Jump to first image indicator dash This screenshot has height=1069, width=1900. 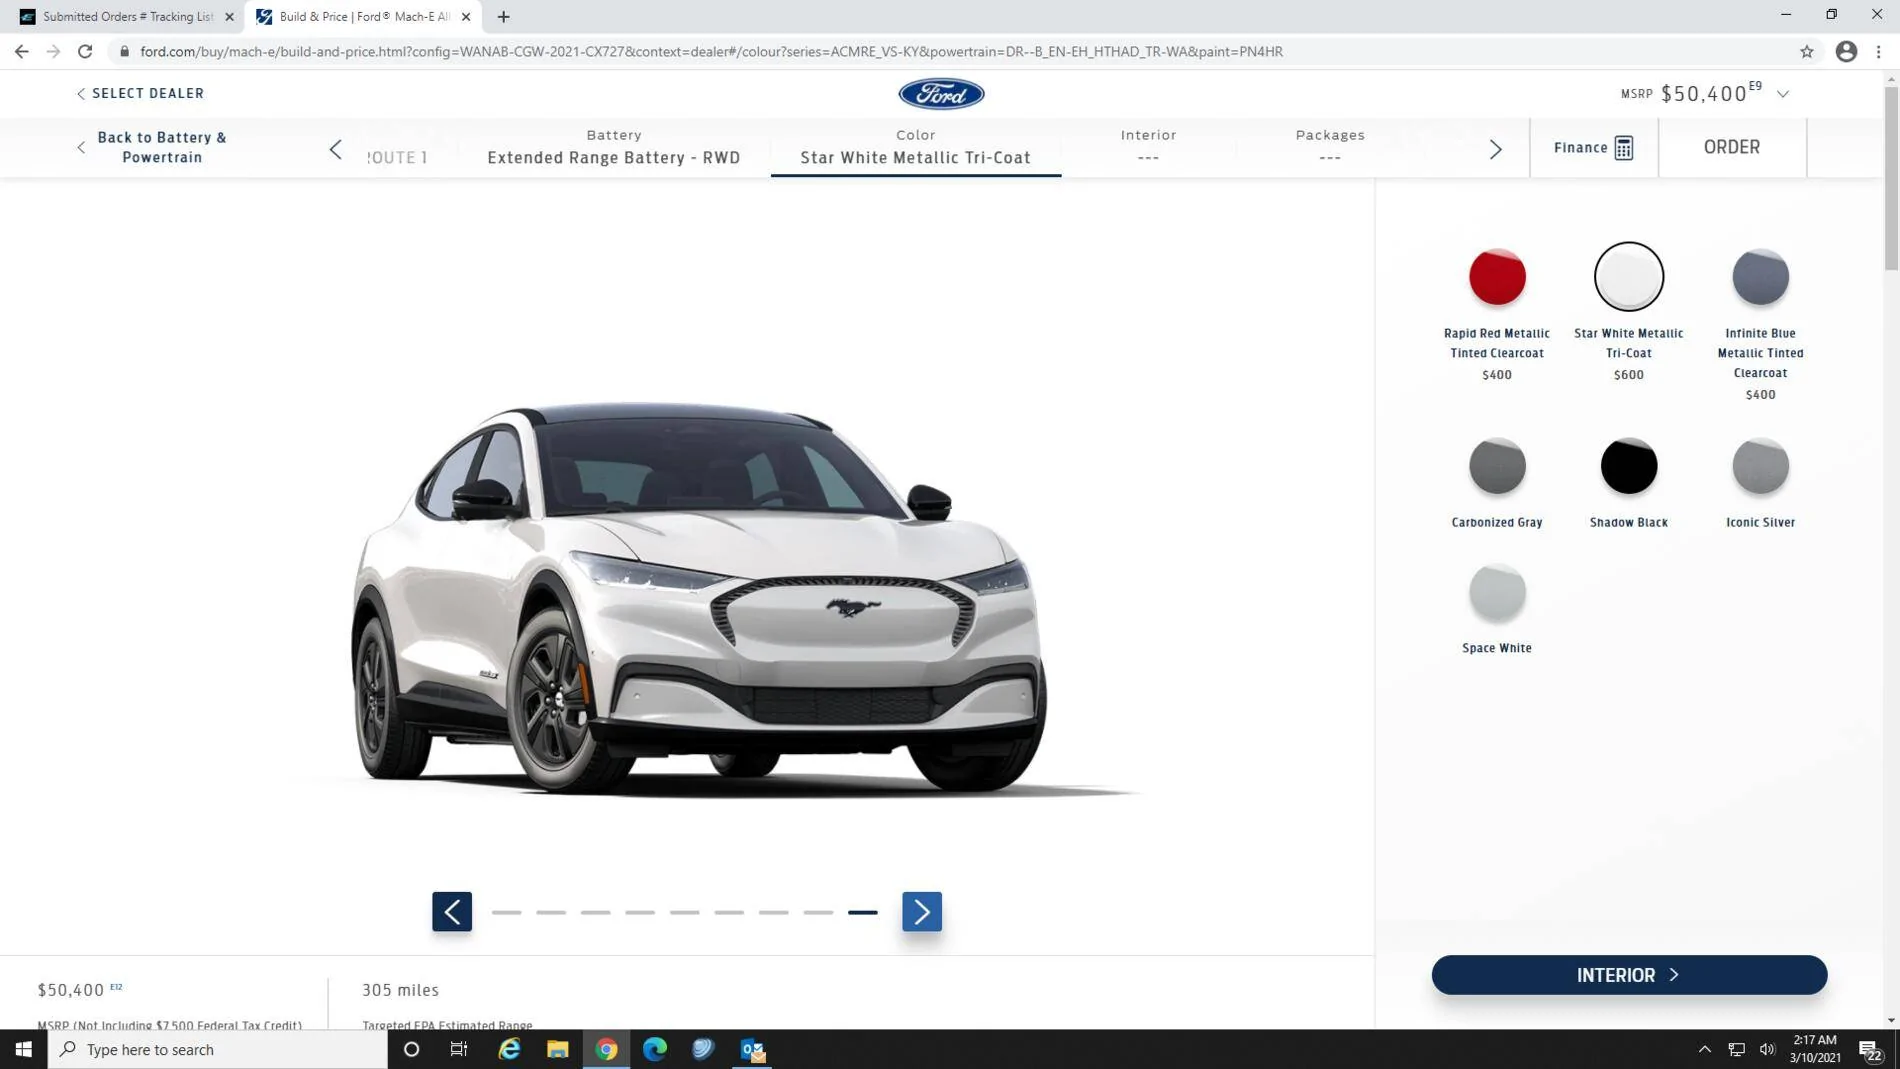click(x=507, y=912)
